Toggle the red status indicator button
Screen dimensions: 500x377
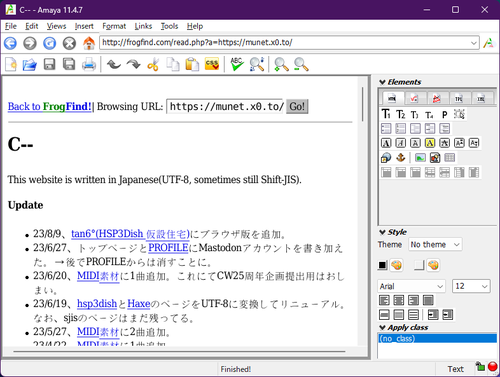pyautogui.click(x=492, y=367)
